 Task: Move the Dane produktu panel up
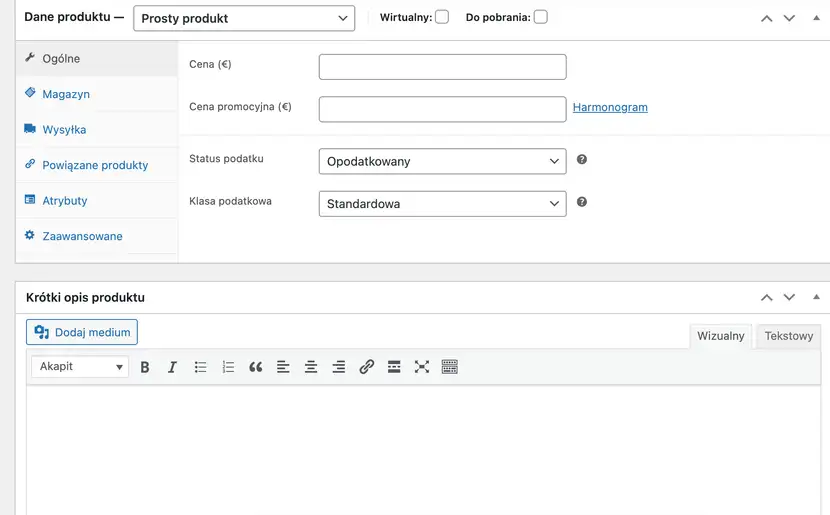[766, 19]
